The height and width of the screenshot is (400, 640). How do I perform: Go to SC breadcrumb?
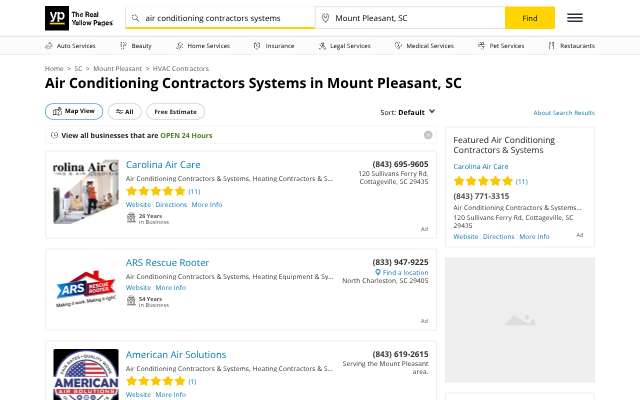point(78,68)
